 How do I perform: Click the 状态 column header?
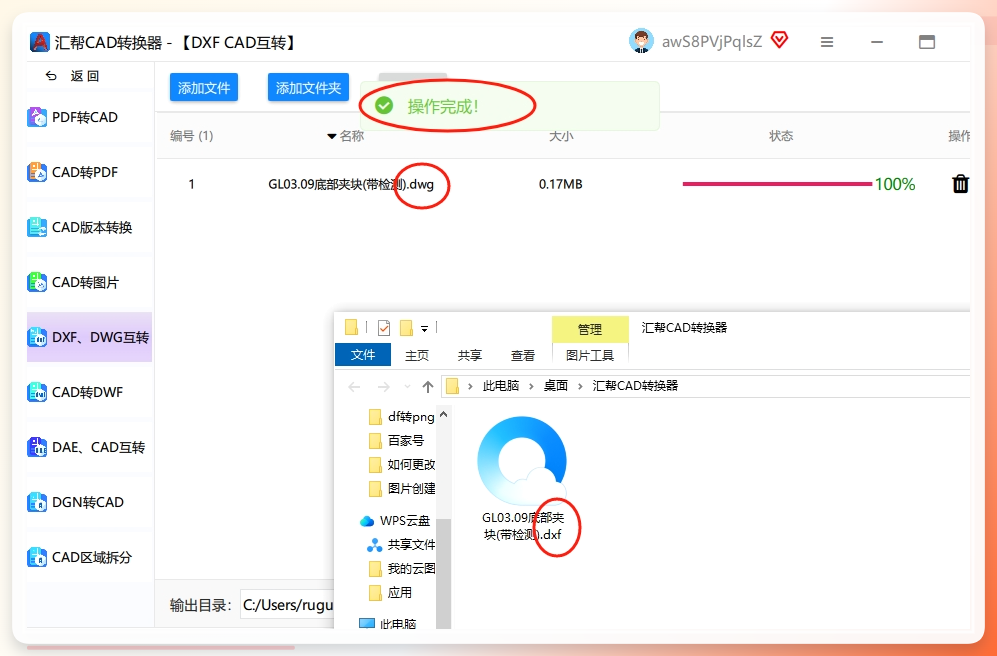click(781, 136)
